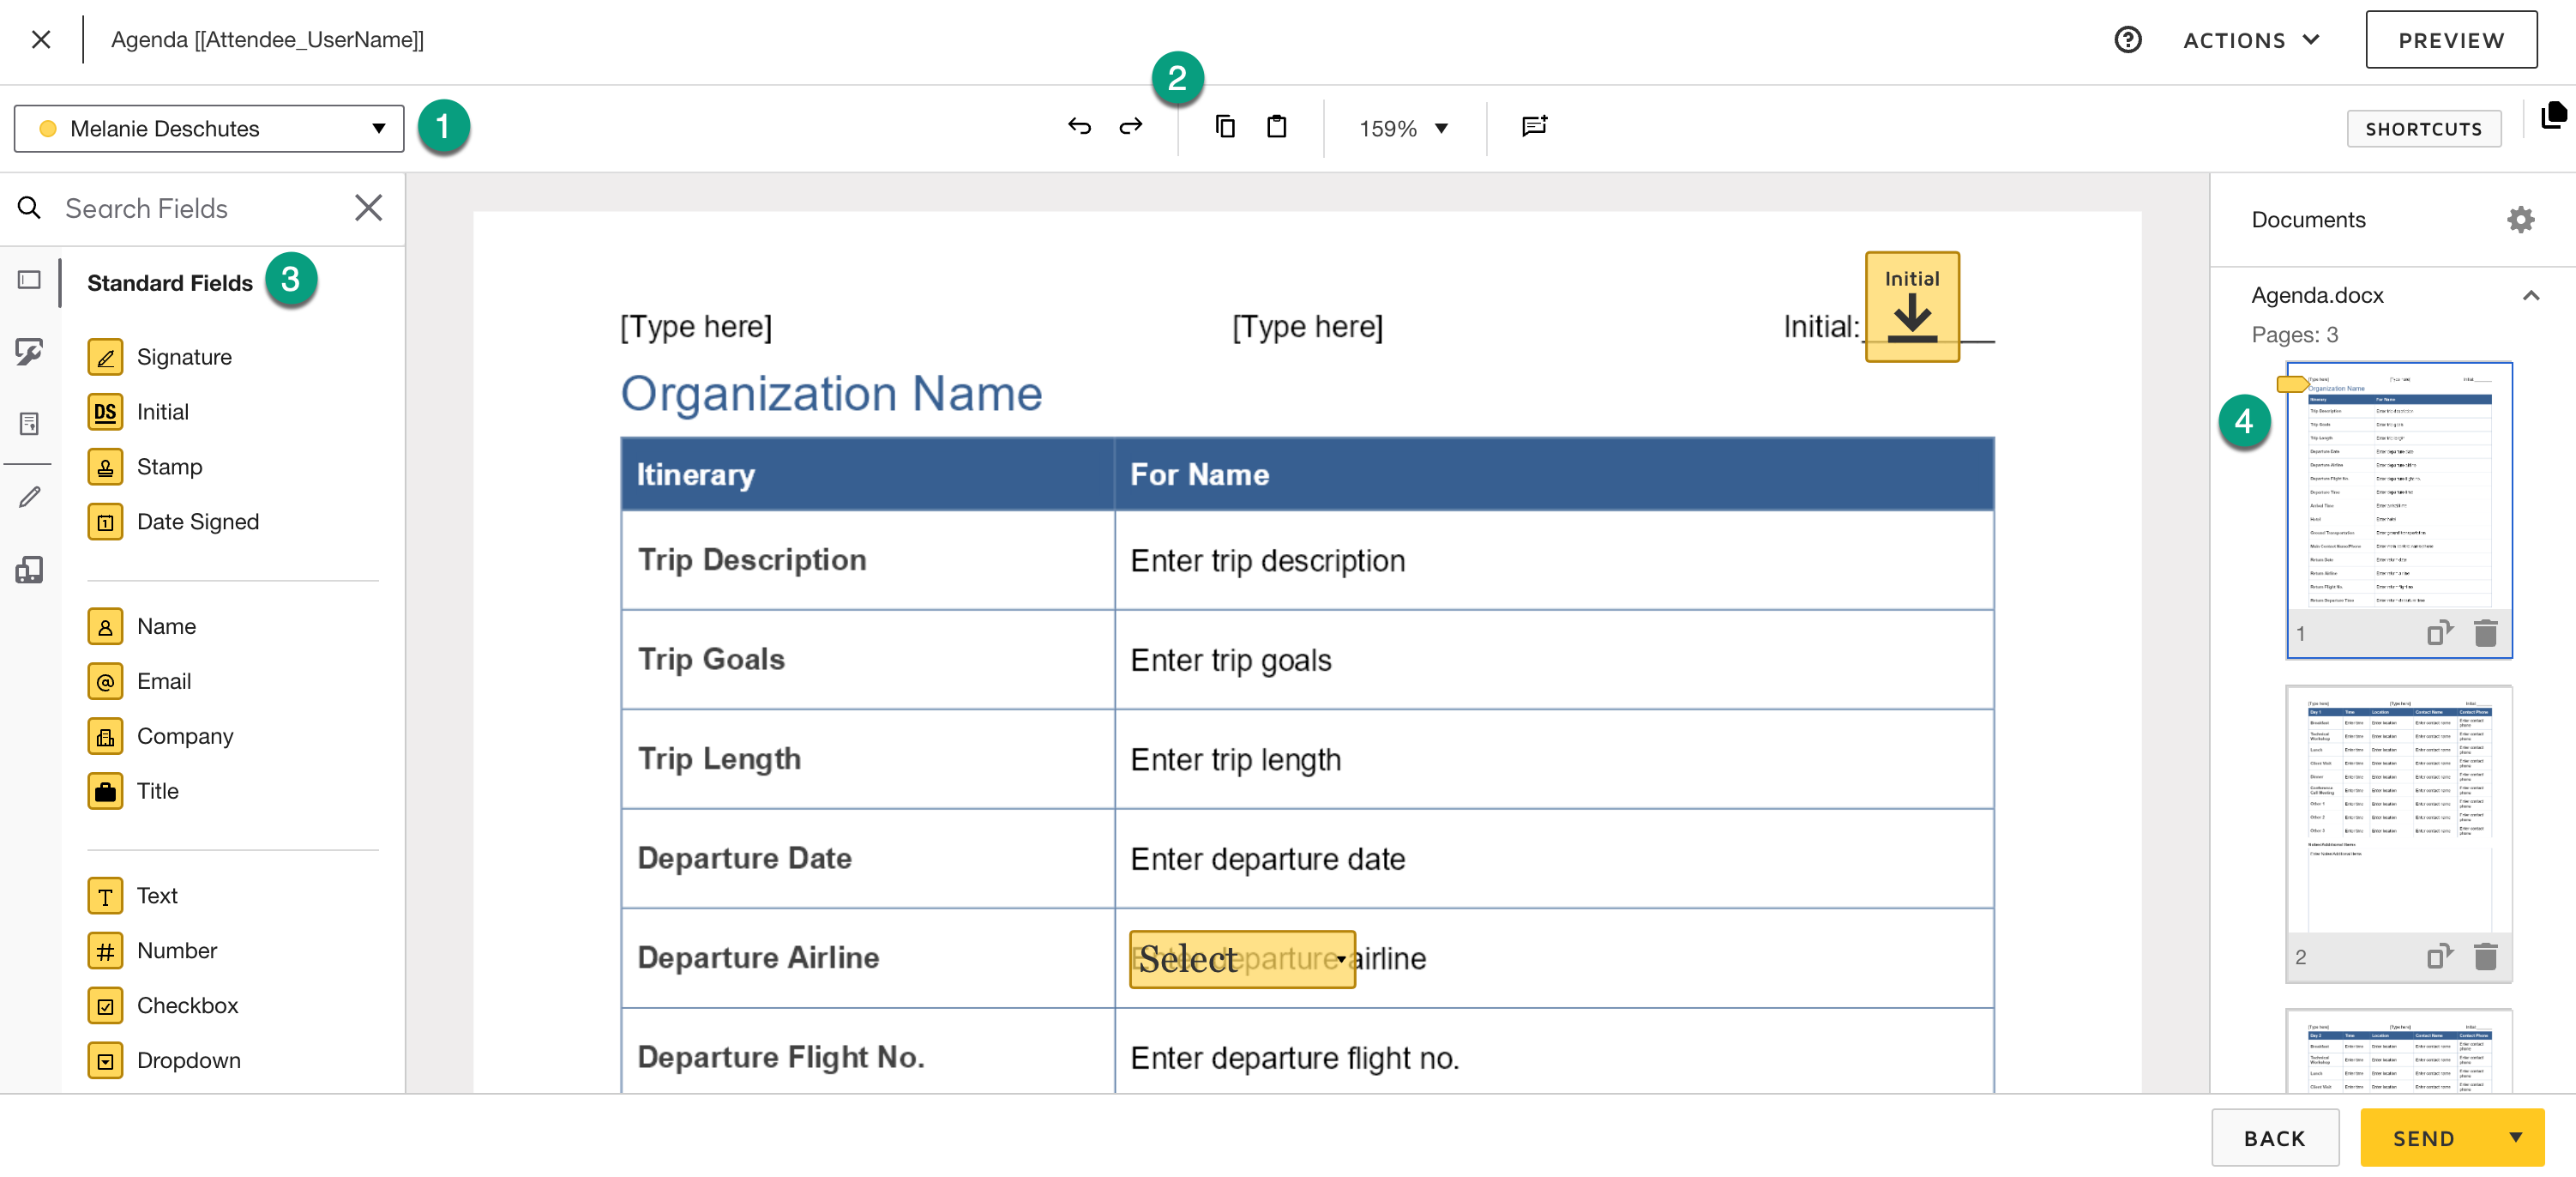Open the Send button dropdown arrow
The width and height of the screenshot is (2576, 1177).
point(2515,1138)
